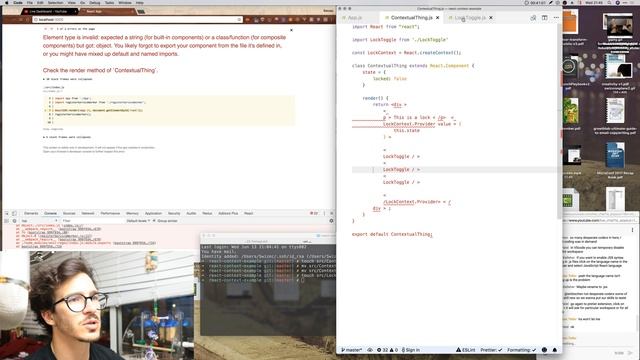The image size is (640, 360).
Task: Open the Help menu in menu bar
Action: (x=140, y=3)
